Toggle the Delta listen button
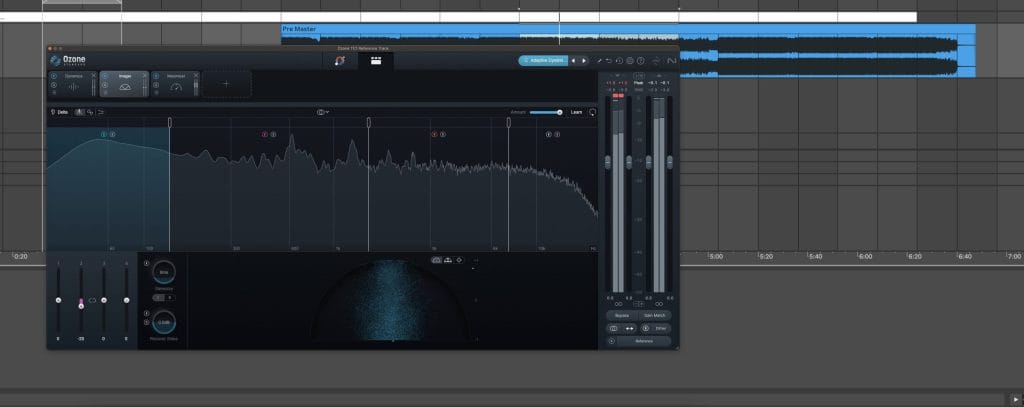 pyautogui.click(x=59, y=112)
